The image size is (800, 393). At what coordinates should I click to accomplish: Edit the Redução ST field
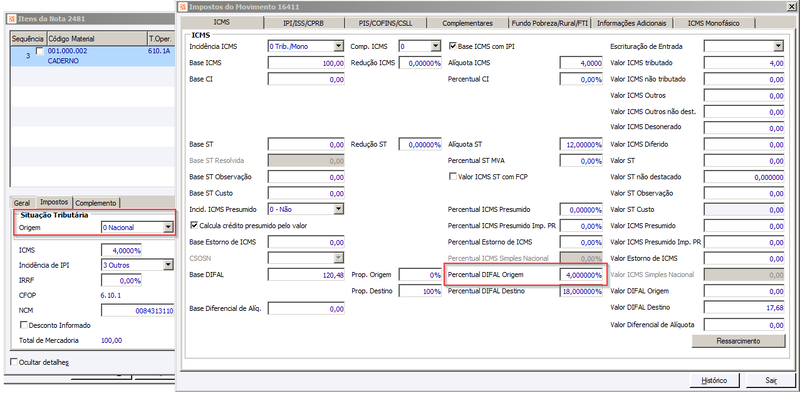[420, 144]
